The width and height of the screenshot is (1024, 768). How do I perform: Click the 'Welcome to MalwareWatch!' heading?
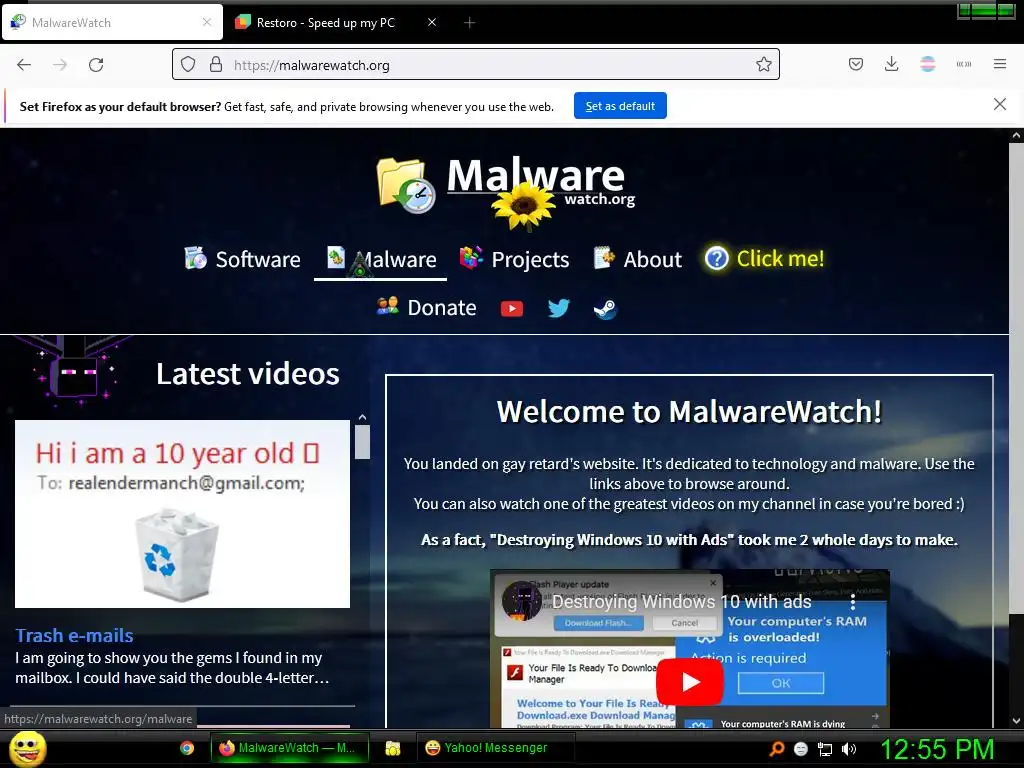689,411
